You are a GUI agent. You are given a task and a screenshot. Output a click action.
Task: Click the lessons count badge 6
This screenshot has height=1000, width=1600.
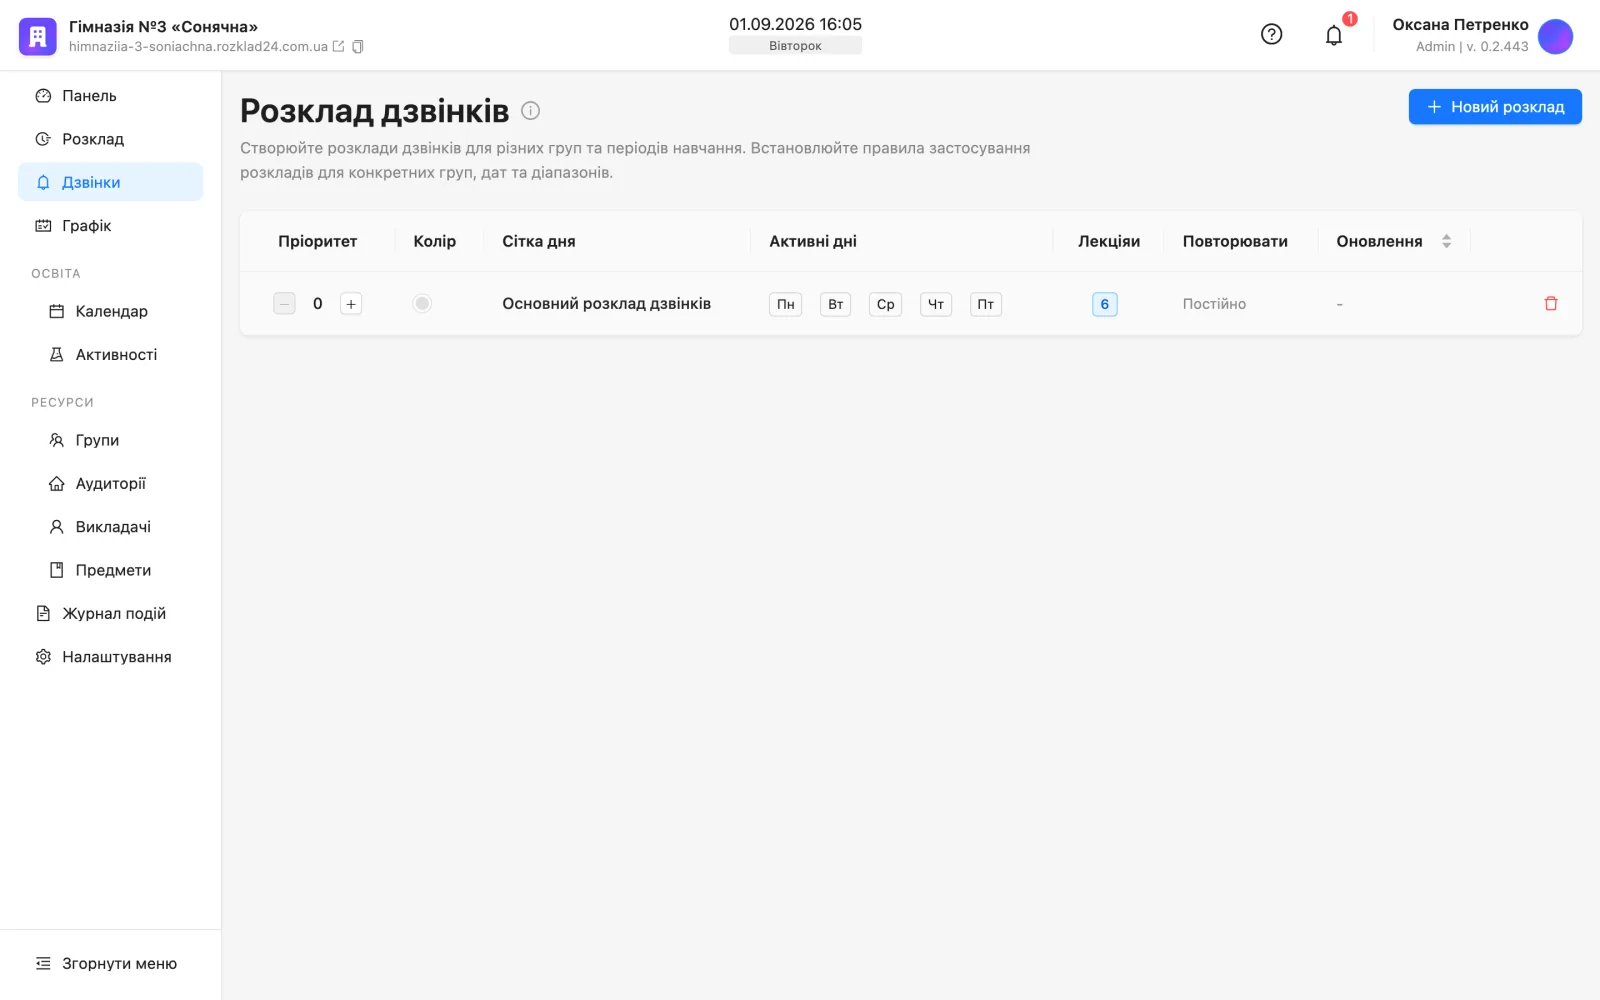coord(1105,304)
